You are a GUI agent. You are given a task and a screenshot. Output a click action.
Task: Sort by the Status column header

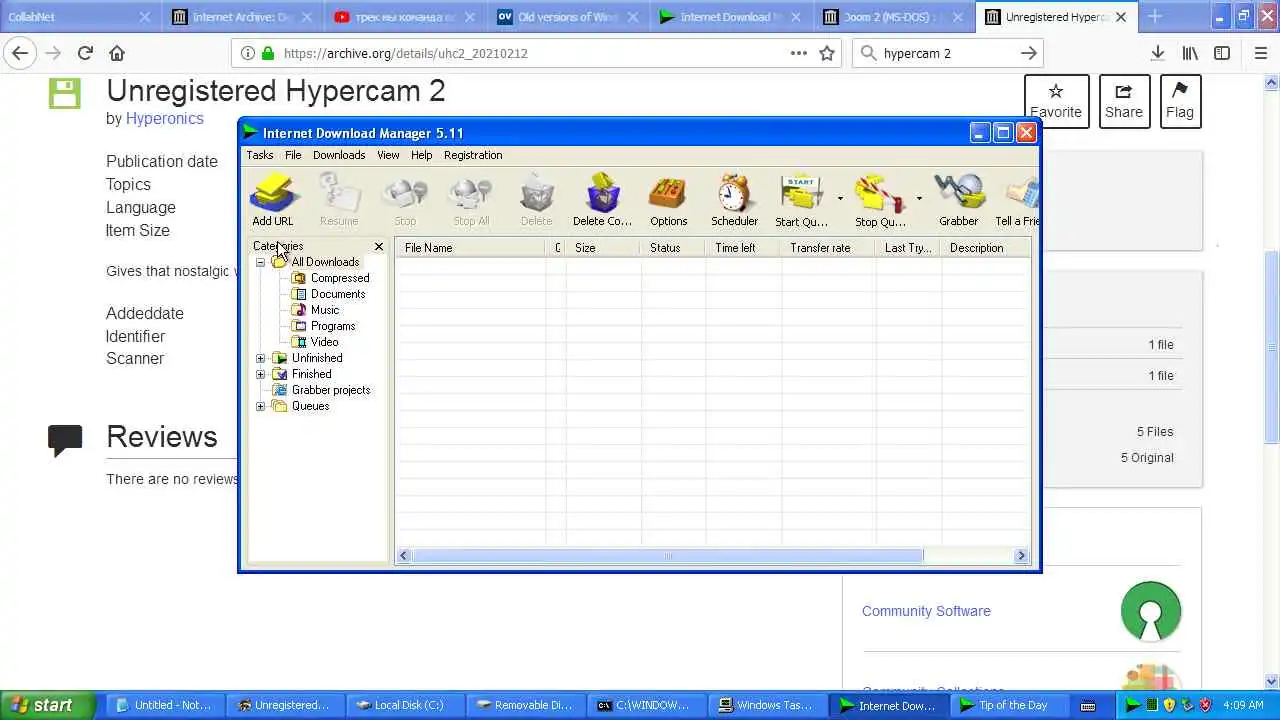tap(673, 248)
